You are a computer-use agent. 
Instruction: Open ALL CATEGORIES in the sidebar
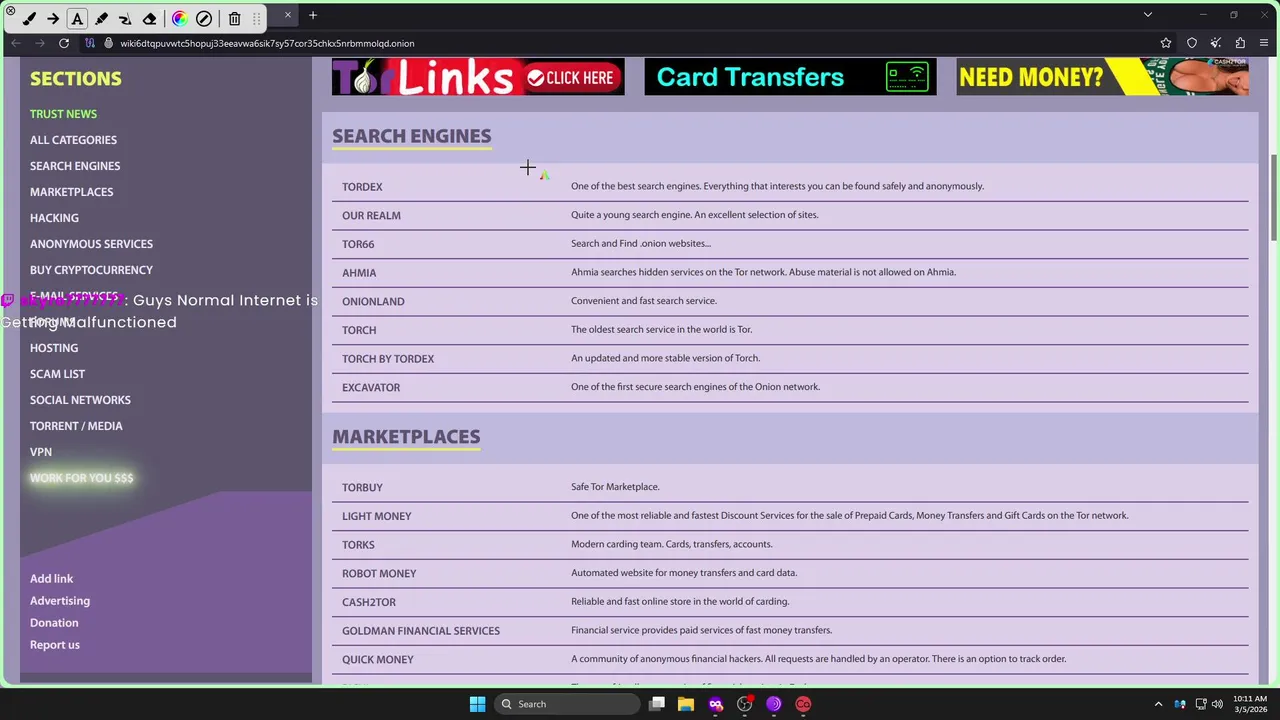click(x=73, y=140)
